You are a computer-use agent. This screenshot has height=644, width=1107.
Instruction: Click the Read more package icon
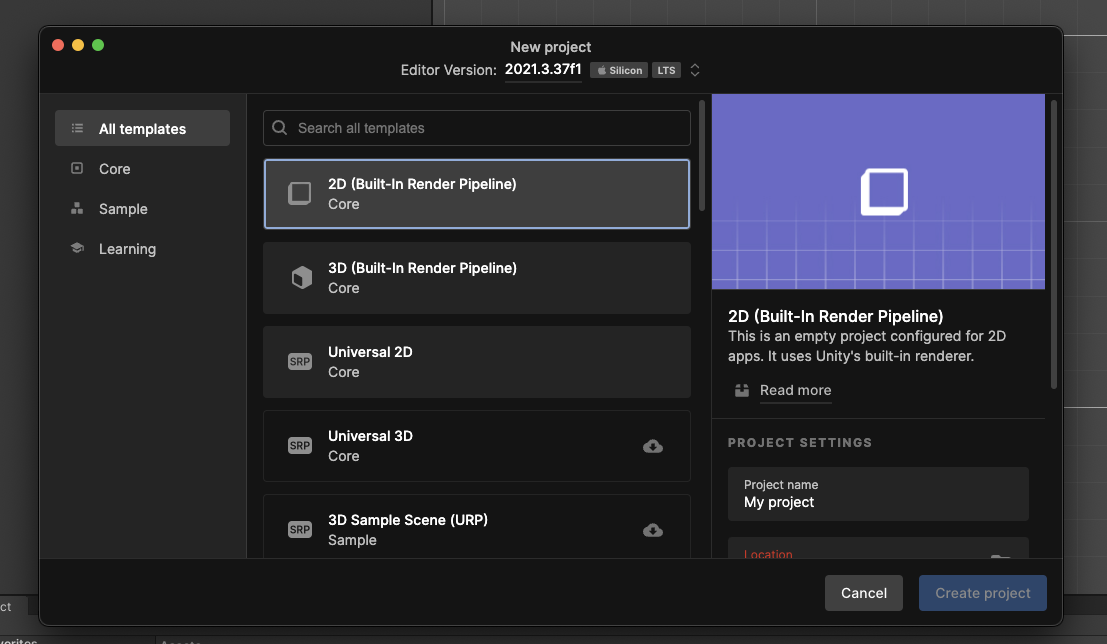(741, 390)
